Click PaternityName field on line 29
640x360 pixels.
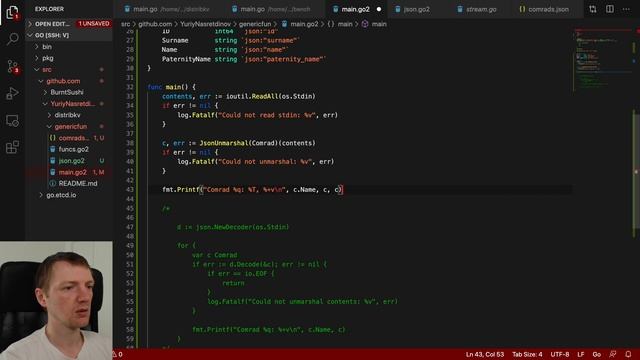tap(186, 60)
